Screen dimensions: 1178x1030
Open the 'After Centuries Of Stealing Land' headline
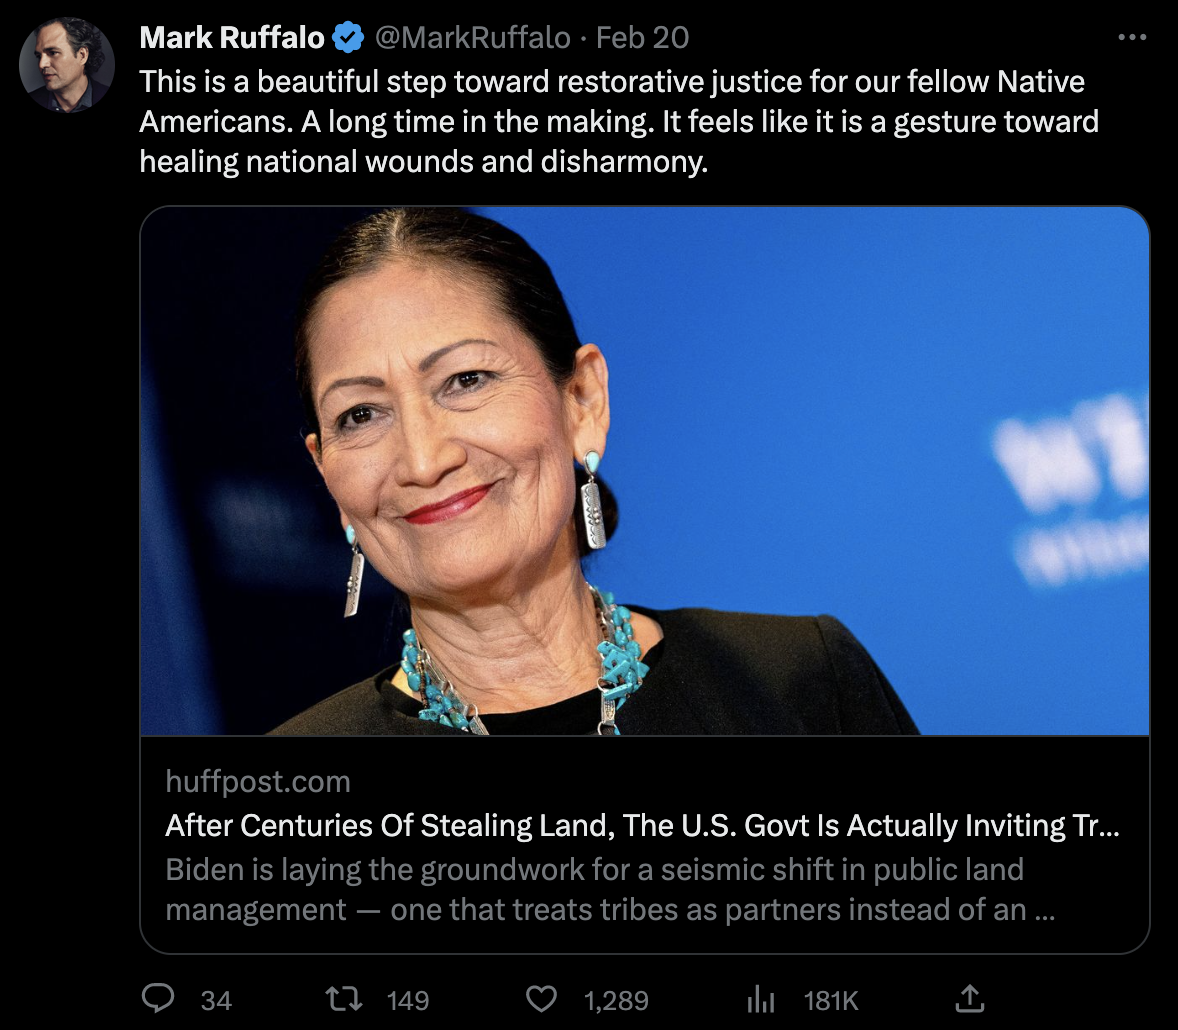point(642,825)
